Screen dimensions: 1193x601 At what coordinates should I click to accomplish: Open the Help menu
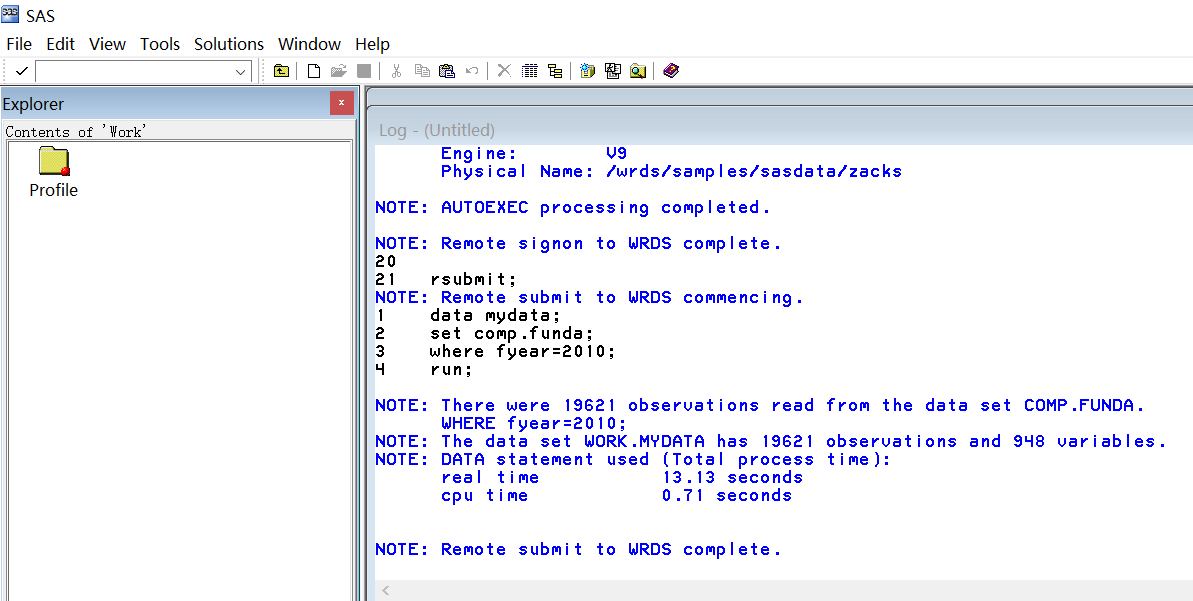click(x=372, y=44)
